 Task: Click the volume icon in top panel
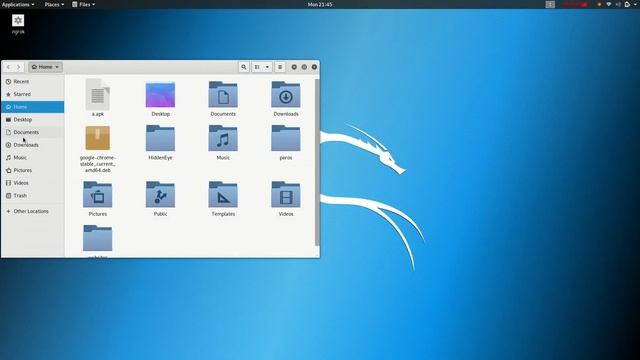tap(618, 4)
